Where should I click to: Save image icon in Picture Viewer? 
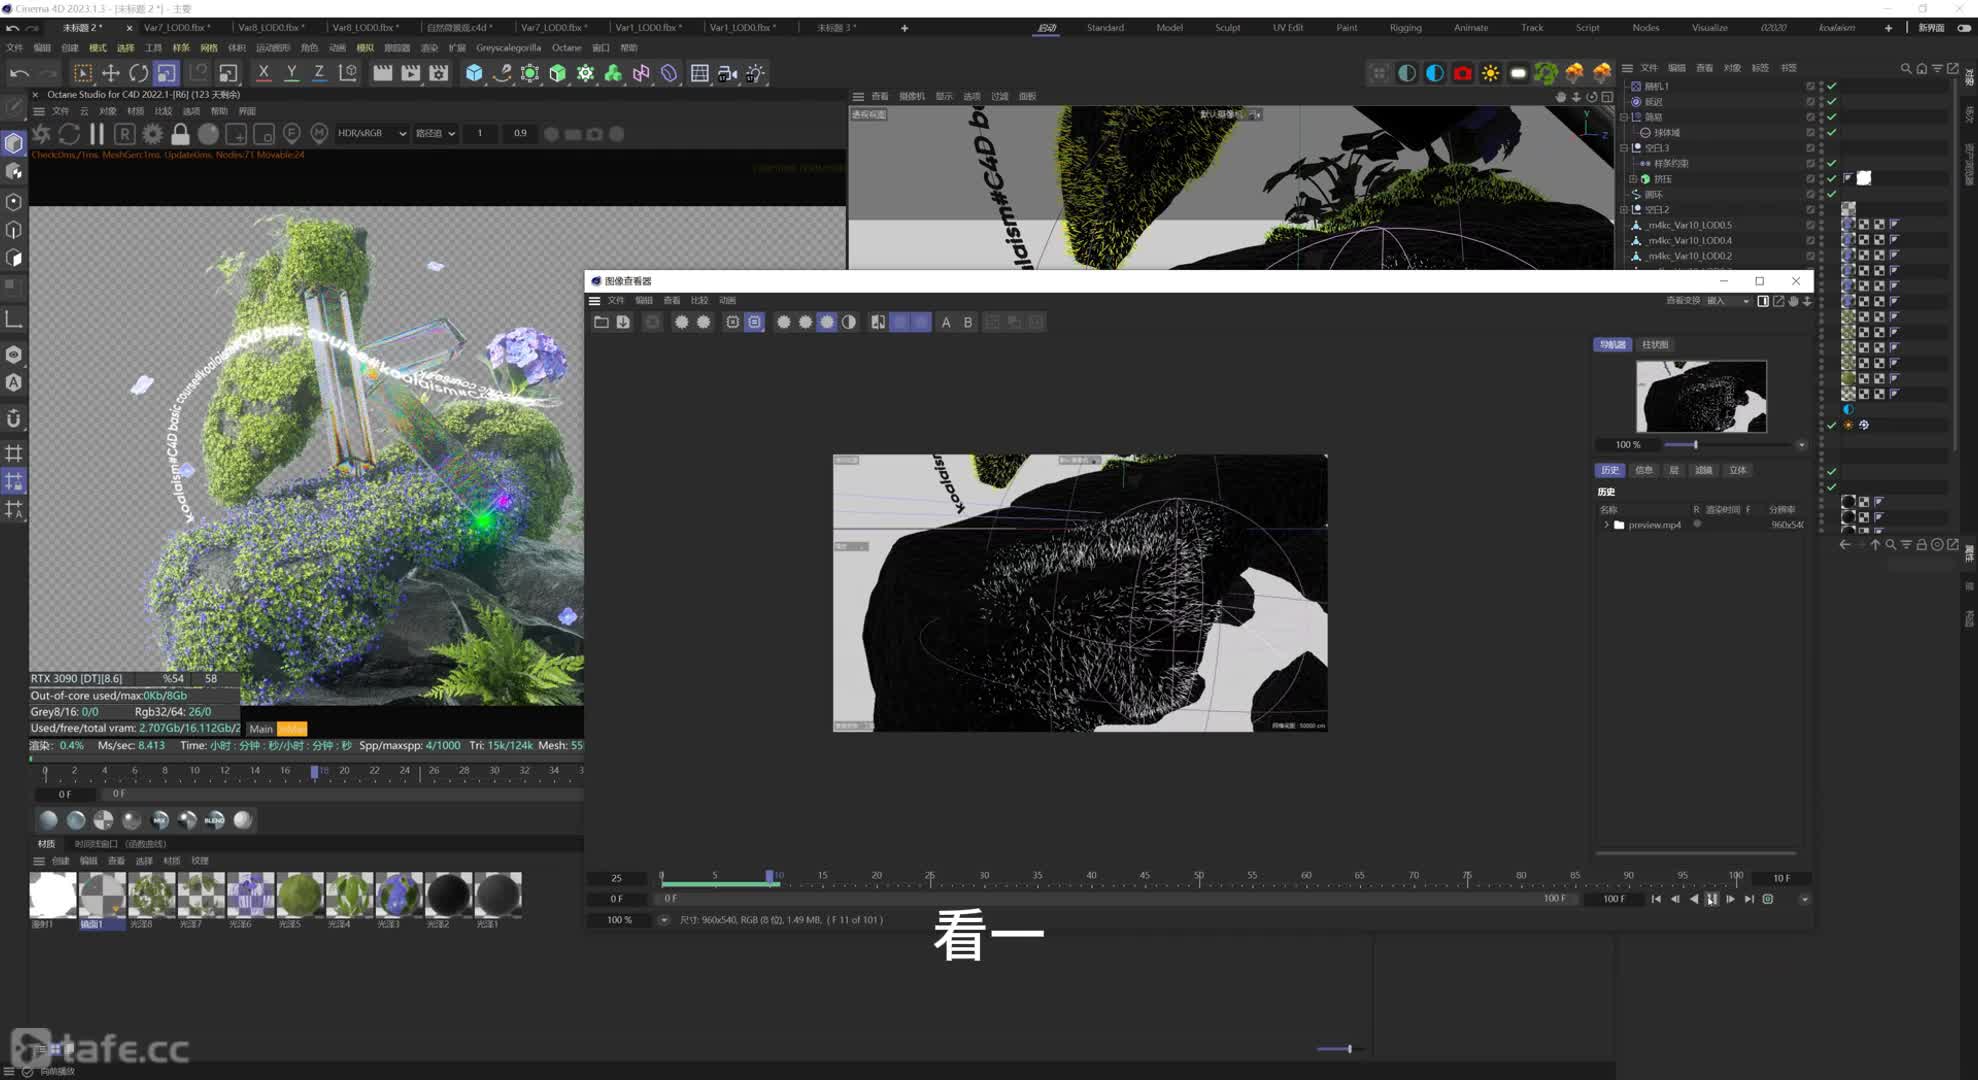pos(623,322)
